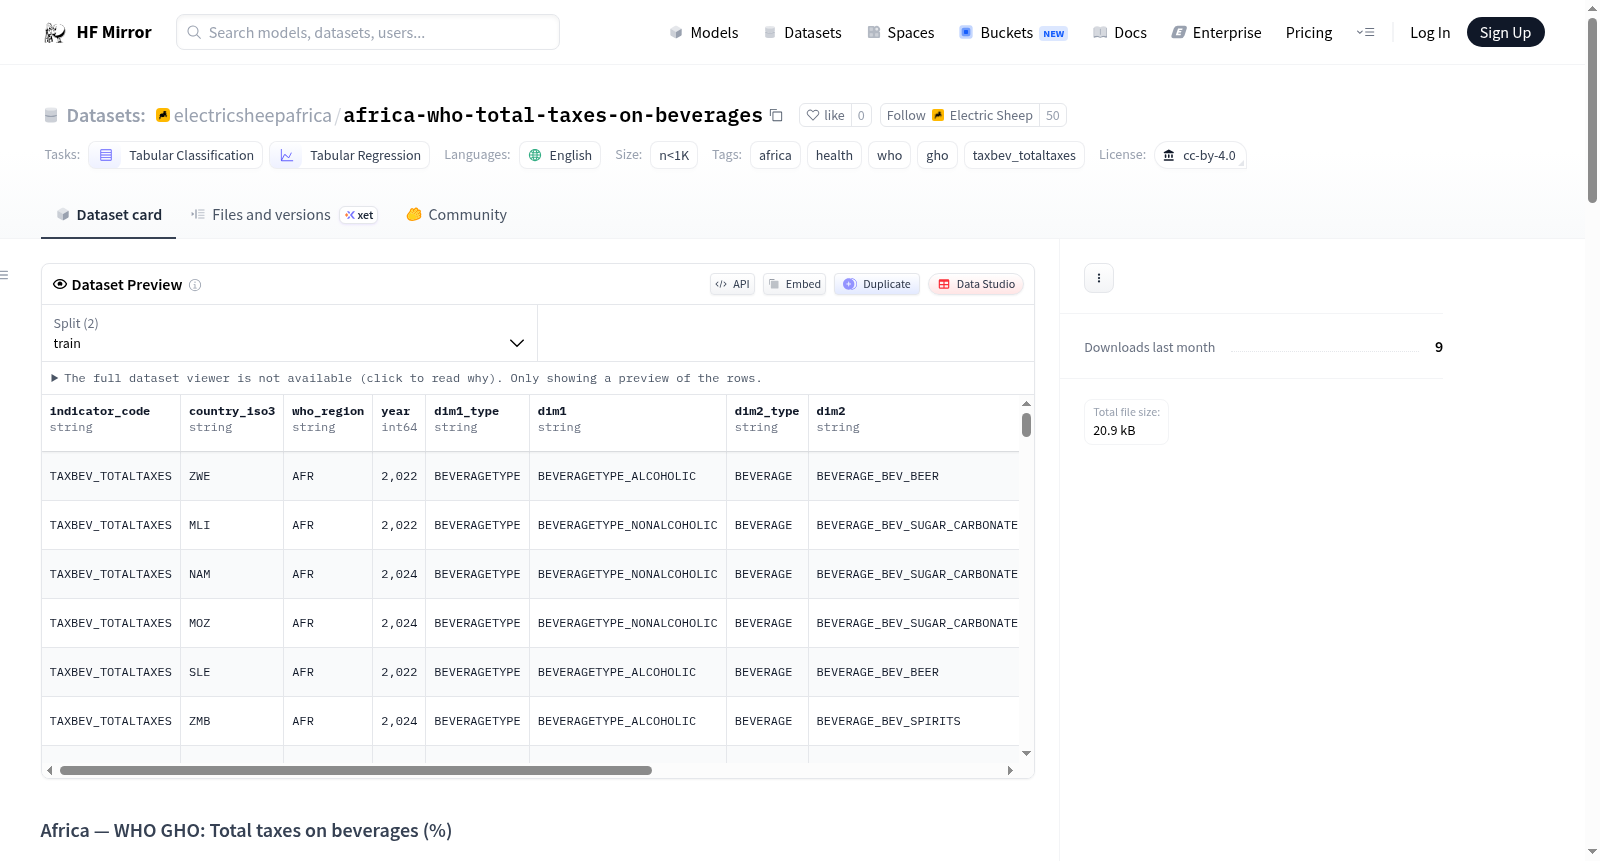Open the extra navigation menu icon
The height and width of the screenshot is (861, 1600).
[1365, 33]
